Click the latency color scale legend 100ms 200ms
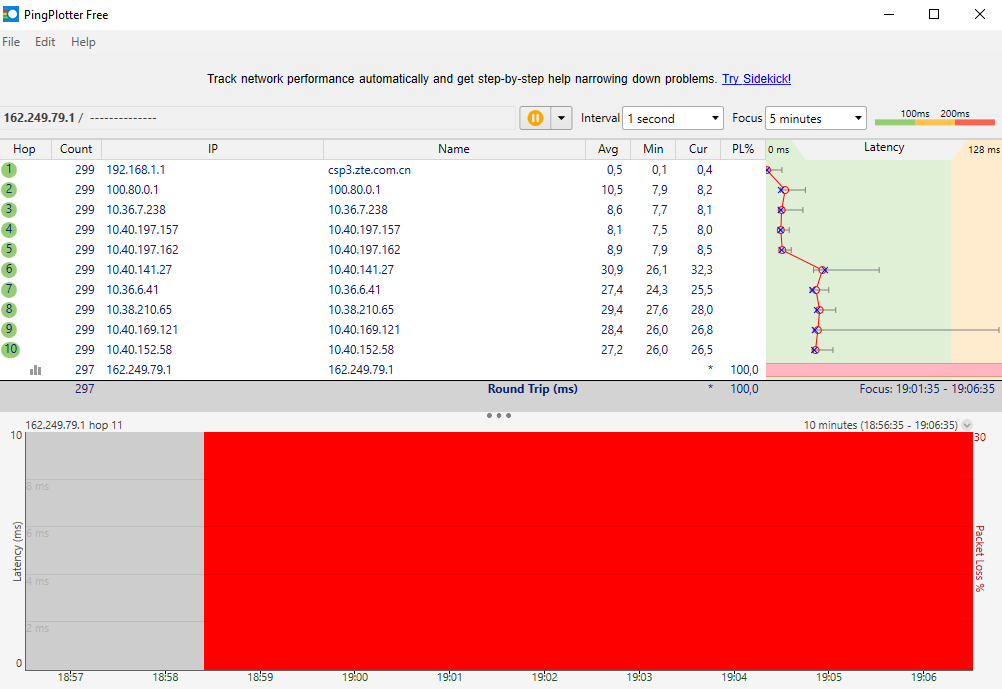The height and width of the screenshot is (689, 1002). coord(935,118)
